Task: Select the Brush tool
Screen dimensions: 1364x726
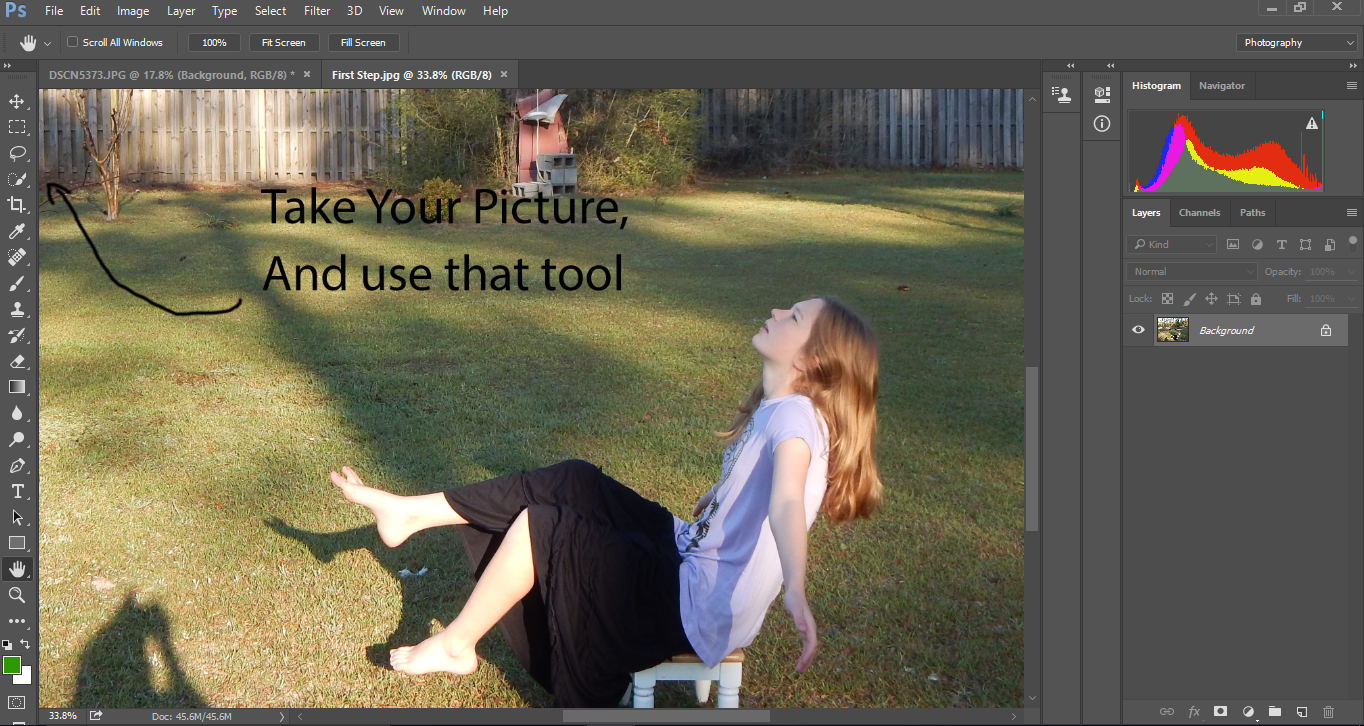Action: [x=17, y=283]
